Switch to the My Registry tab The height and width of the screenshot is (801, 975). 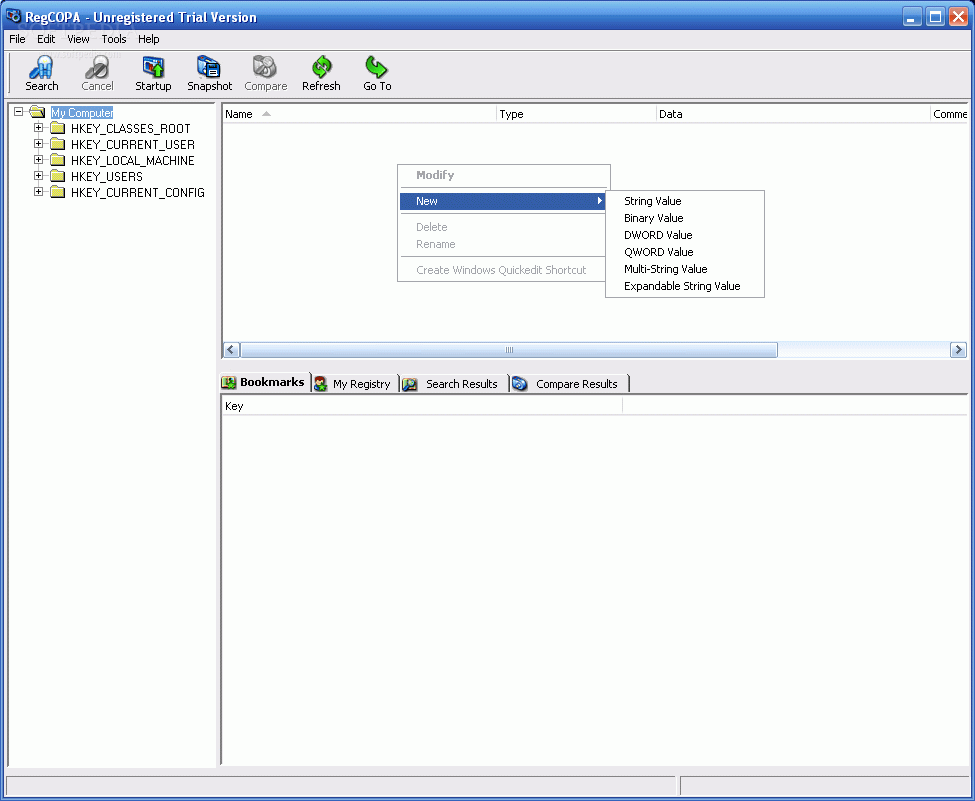point(354,384)
